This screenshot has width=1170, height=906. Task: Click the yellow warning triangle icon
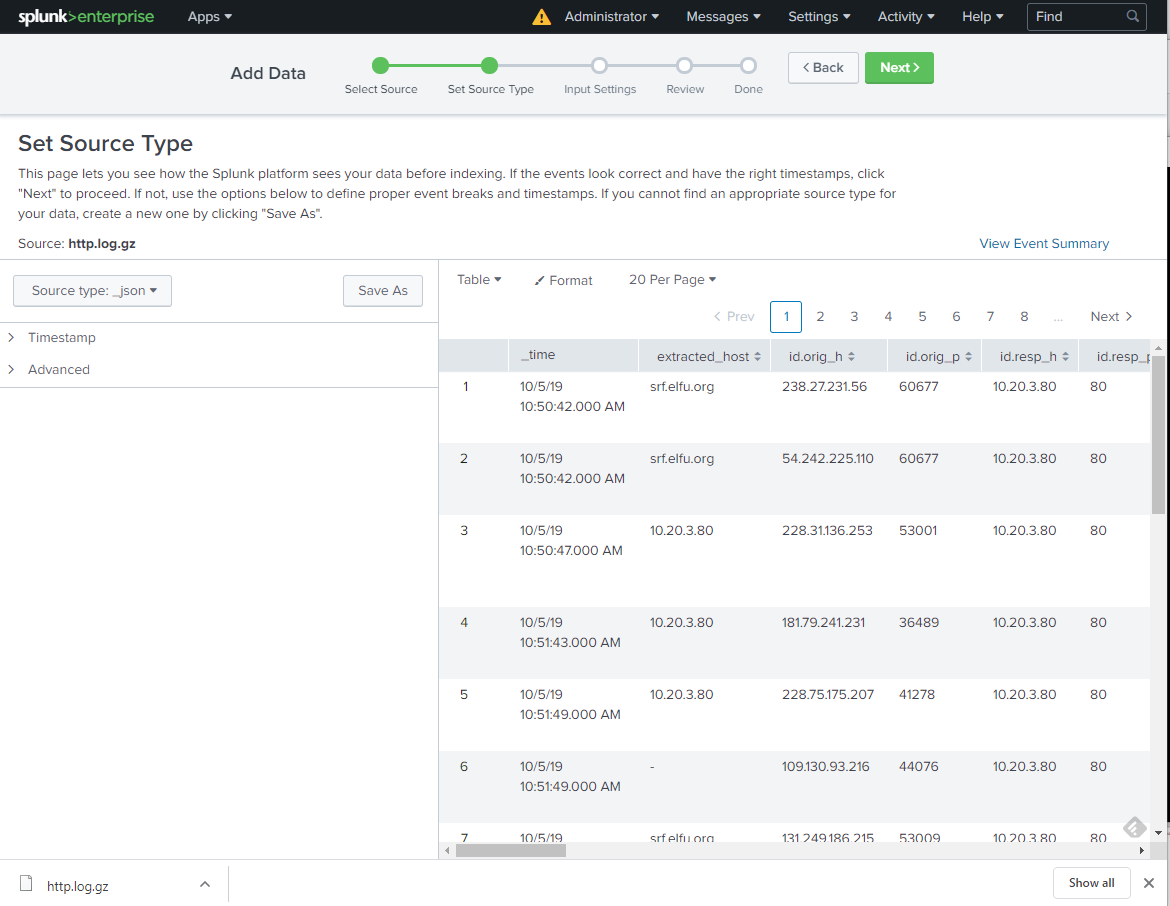pos(541,17)
